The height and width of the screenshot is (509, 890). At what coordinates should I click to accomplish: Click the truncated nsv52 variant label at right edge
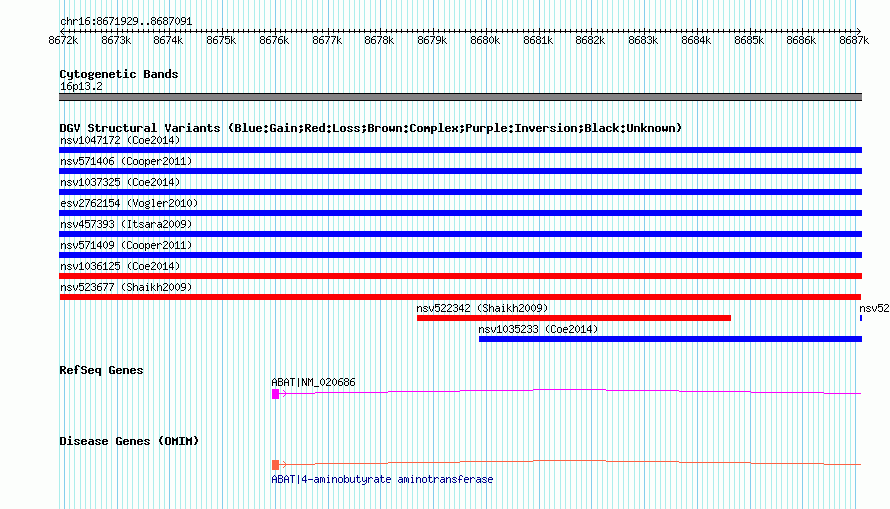point(874,308)
